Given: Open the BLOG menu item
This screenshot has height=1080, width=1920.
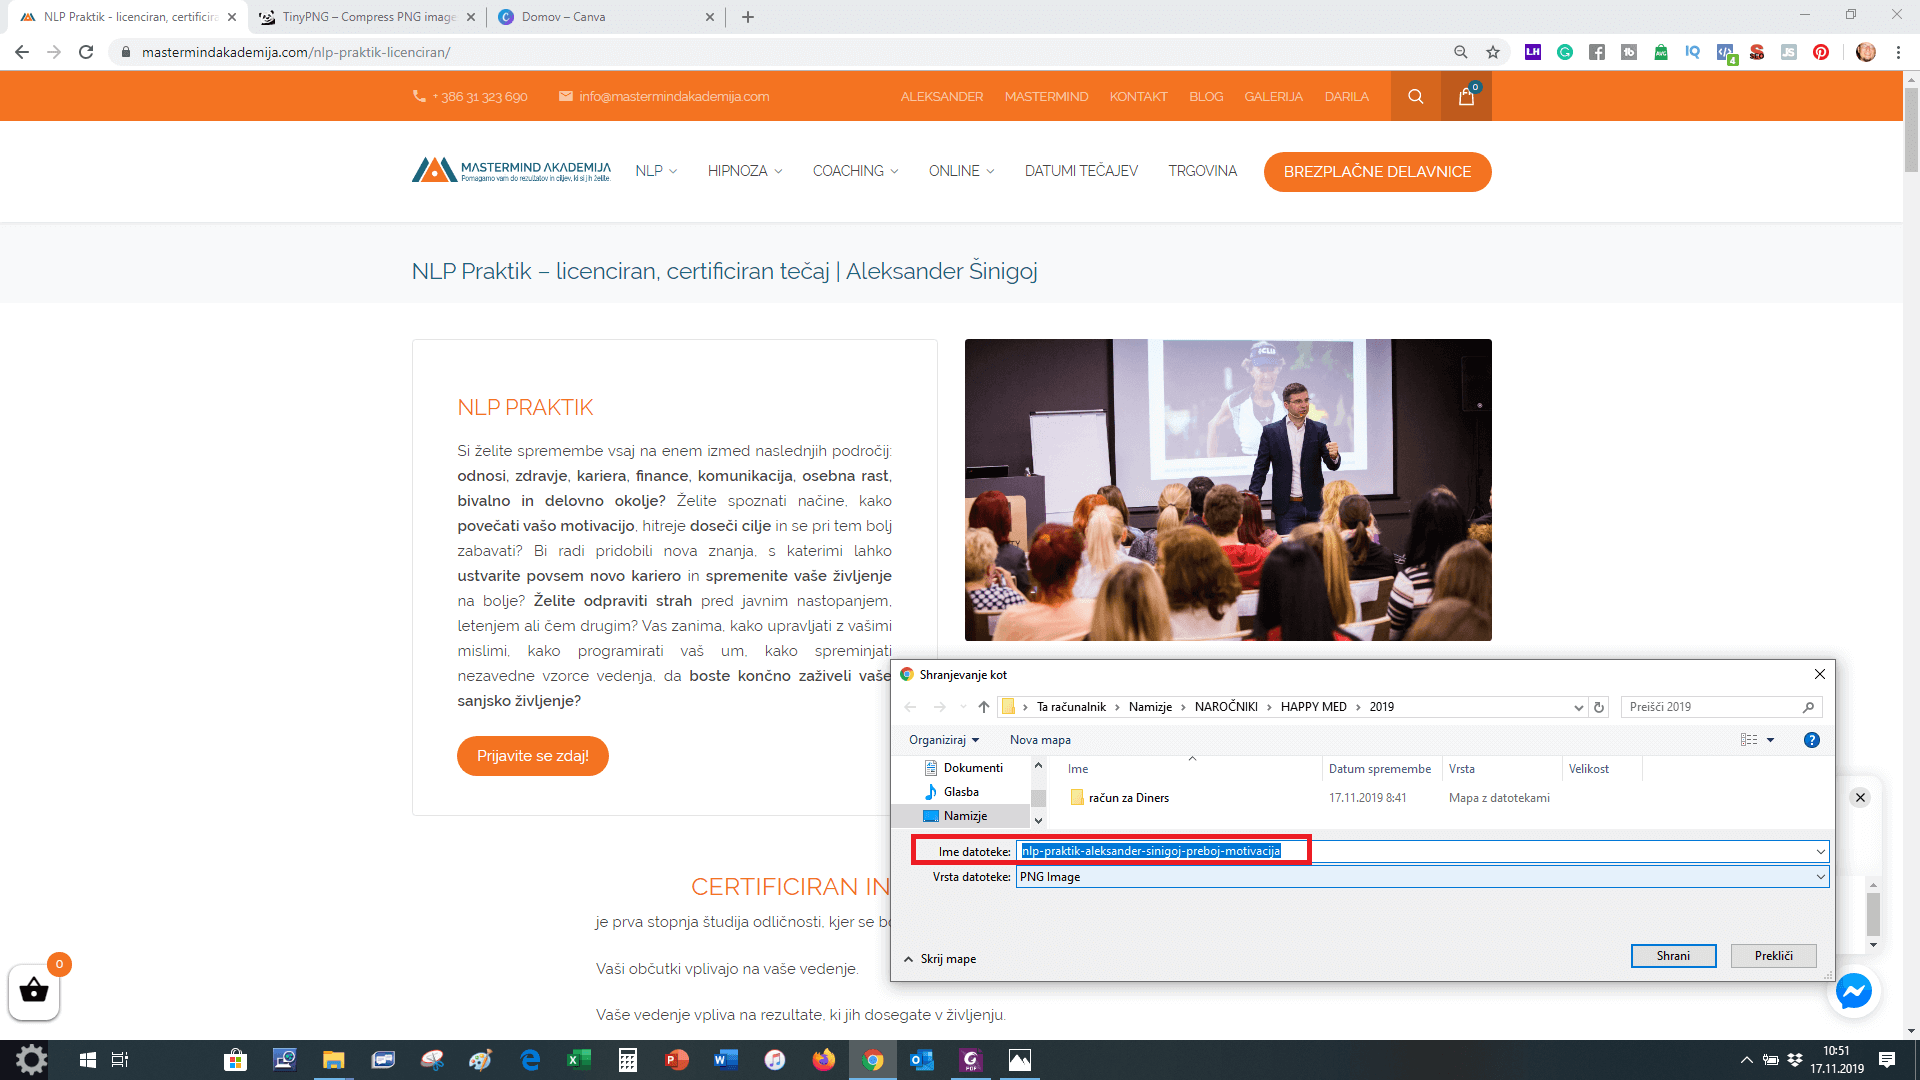Looking at the screenshot, I should point(1206,97).
